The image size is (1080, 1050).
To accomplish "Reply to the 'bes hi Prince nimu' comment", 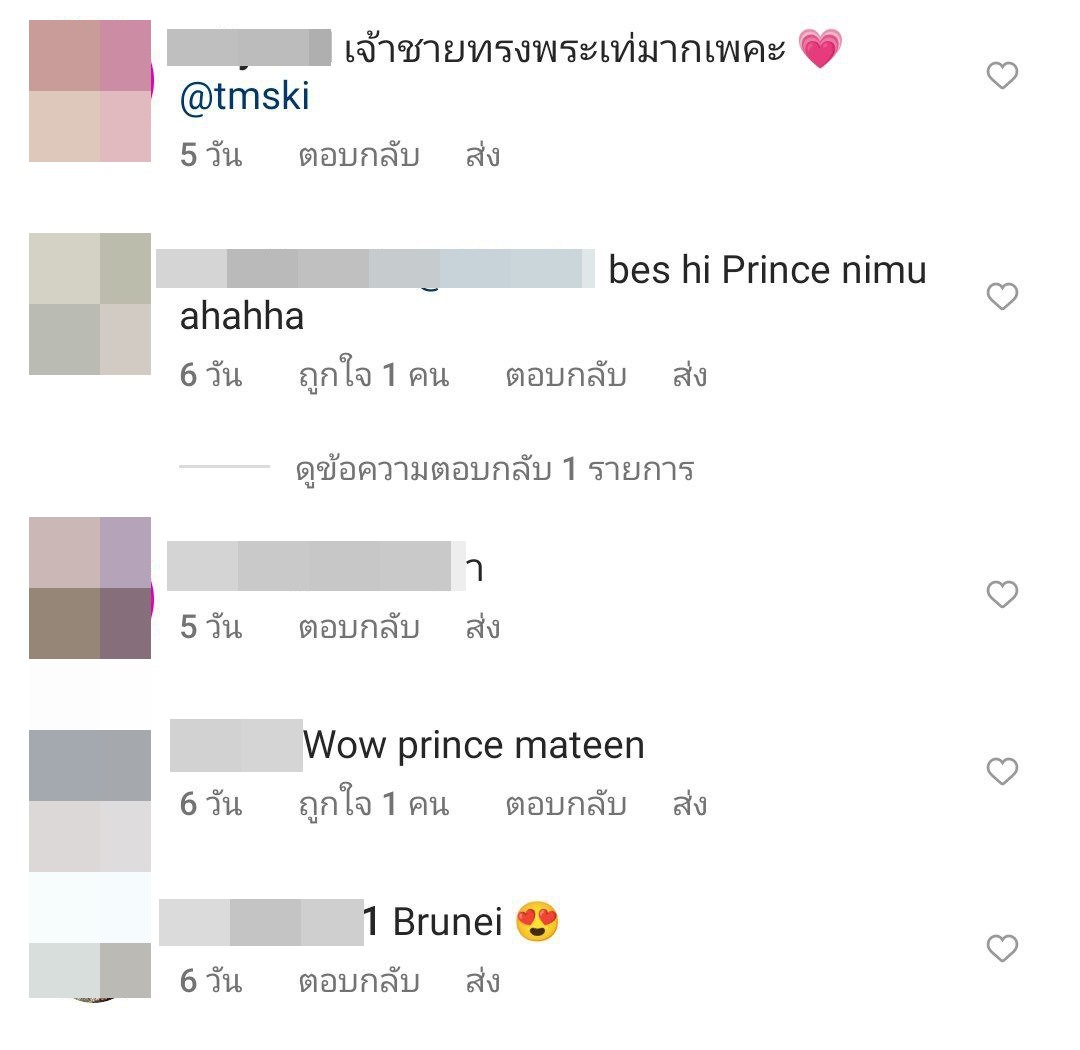I will tap(565, 376).
